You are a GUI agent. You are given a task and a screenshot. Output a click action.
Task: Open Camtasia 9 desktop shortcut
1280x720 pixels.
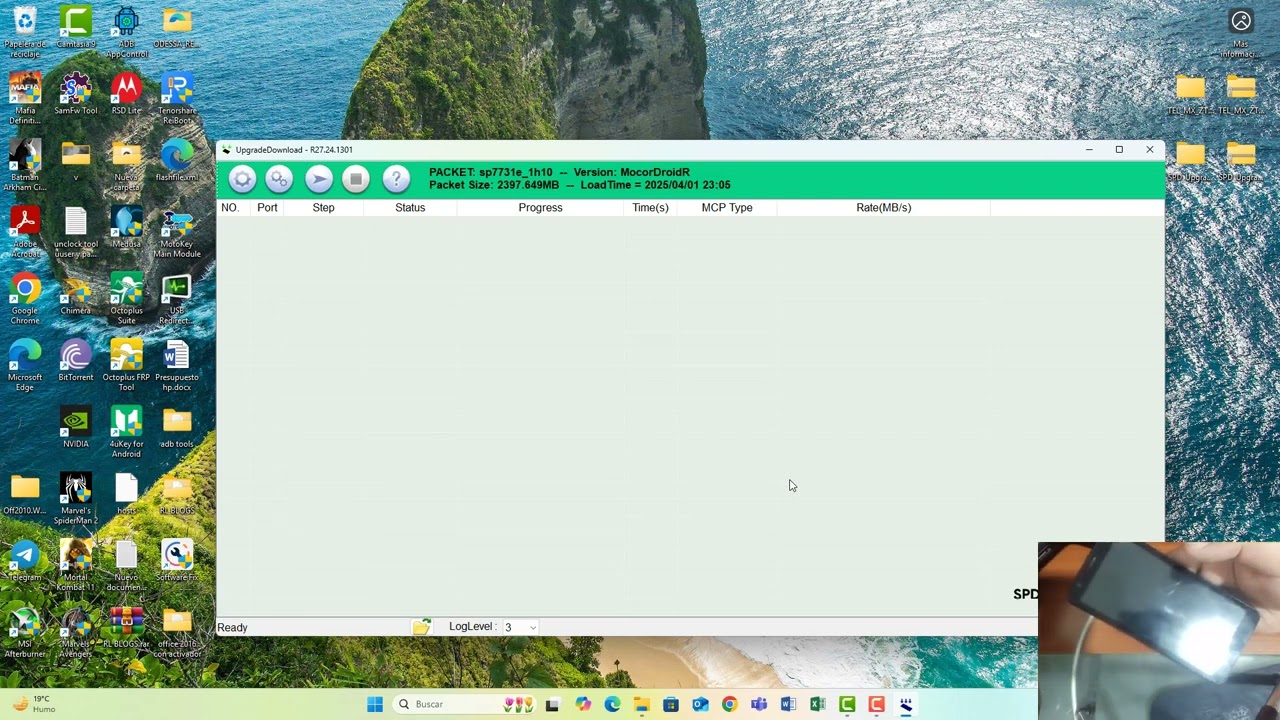coord(76,28)
